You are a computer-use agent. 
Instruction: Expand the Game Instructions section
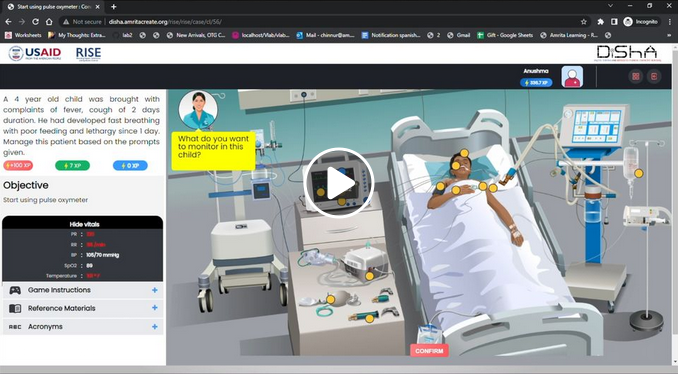83,290
